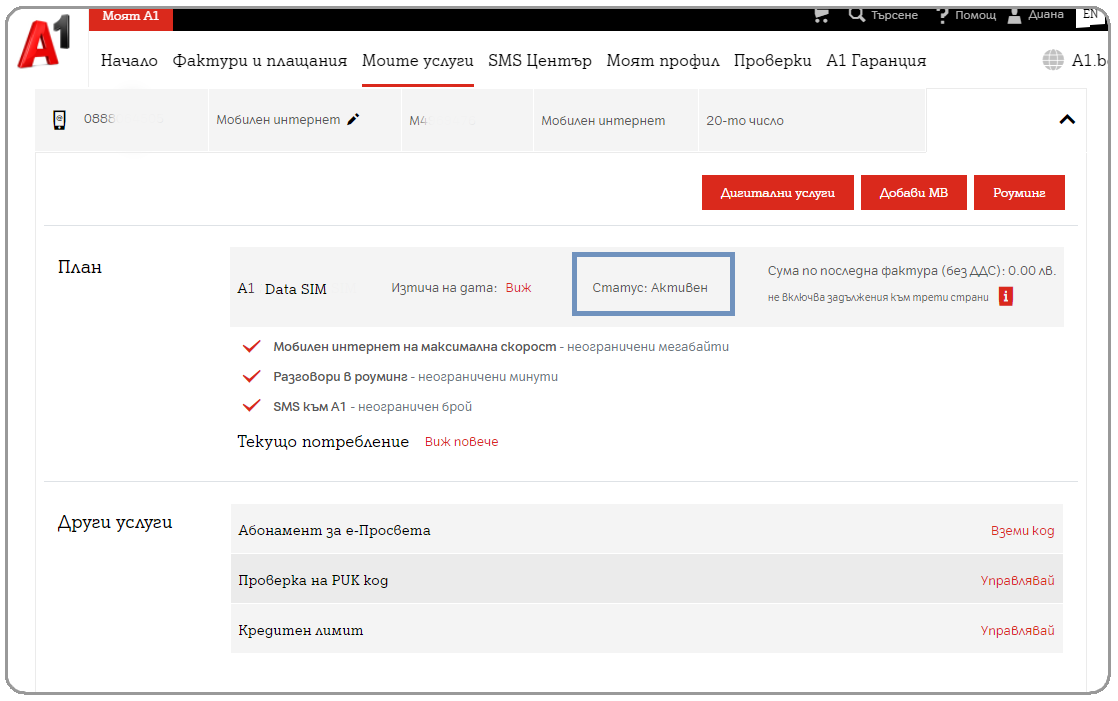
Task: Click the План section heading
Action: [80, 267]
